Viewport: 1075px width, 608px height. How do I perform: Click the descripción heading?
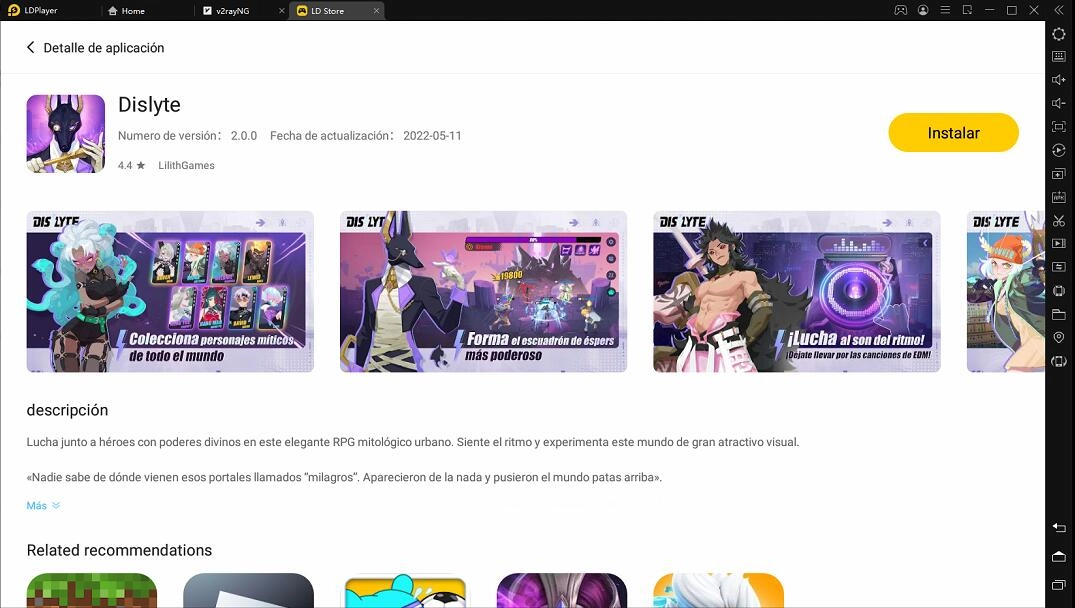click(x=67, y=410)
